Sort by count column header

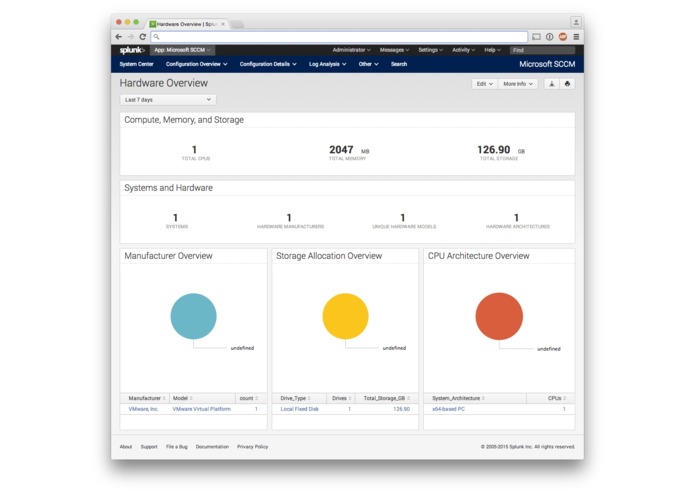pyautogui.click(x=249, y=398)
